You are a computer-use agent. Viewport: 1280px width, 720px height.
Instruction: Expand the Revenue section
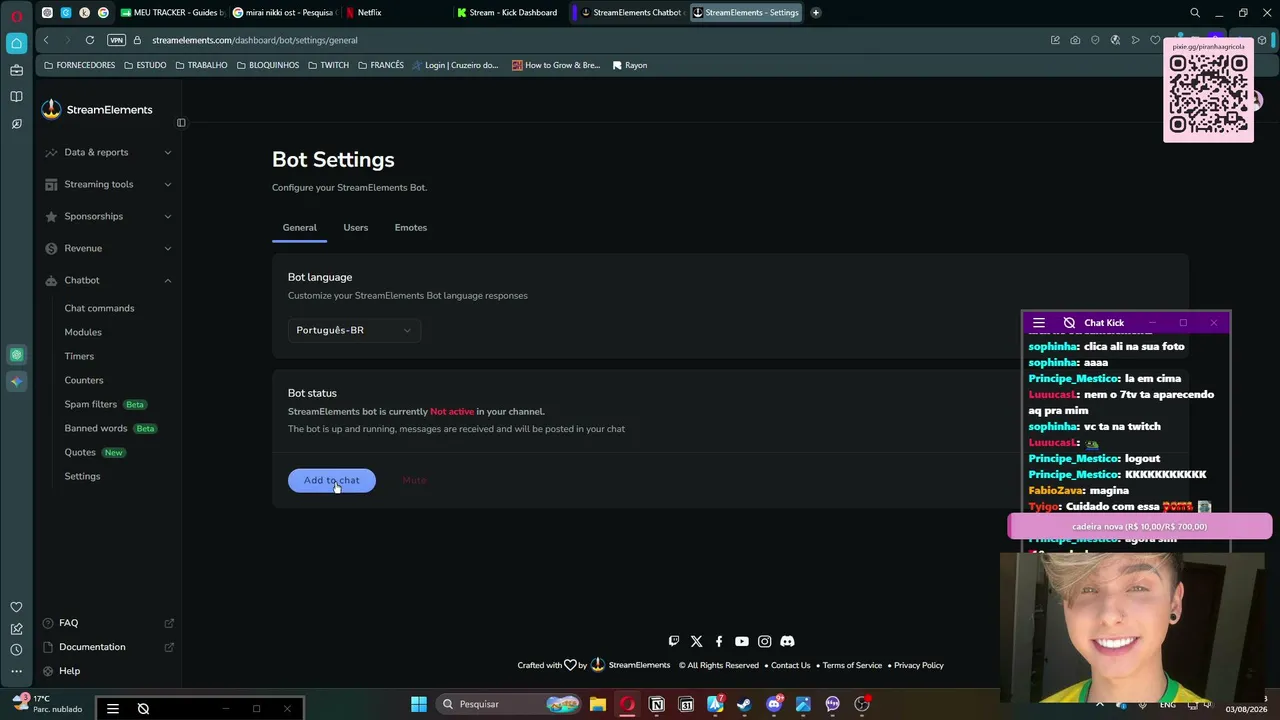(x=108, y=248)
